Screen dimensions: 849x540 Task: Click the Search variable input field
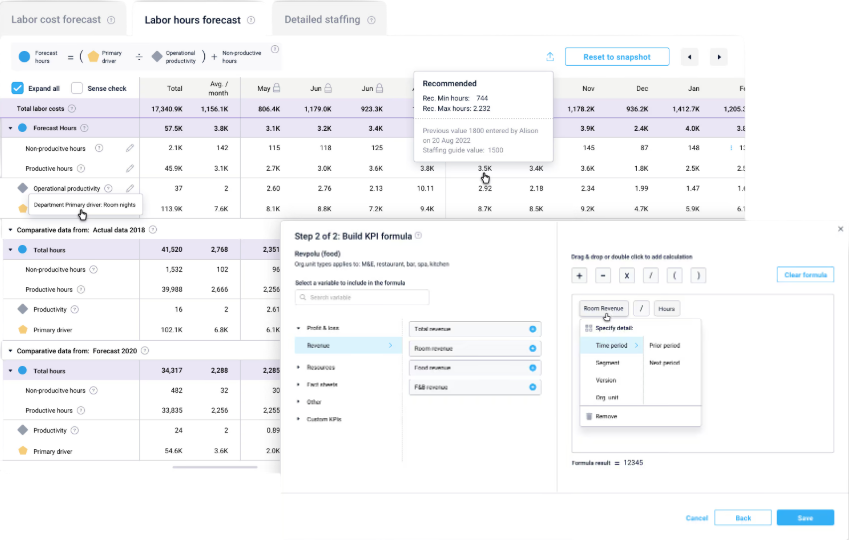pos(362,297)
